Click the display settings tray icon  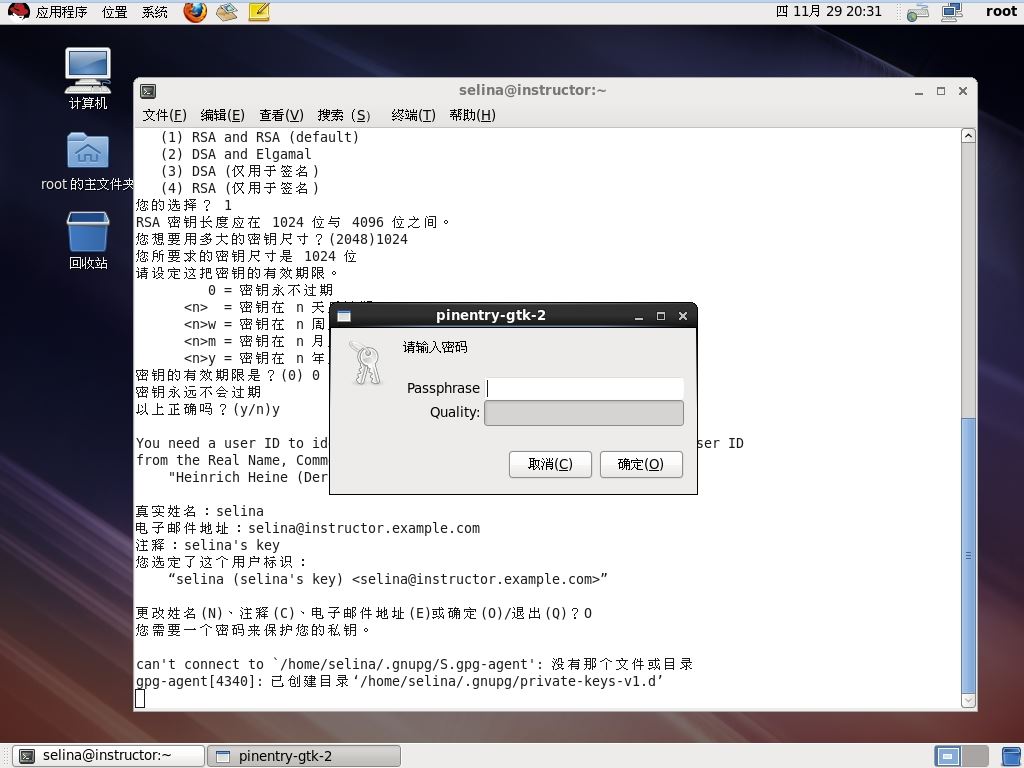(952, 12)
